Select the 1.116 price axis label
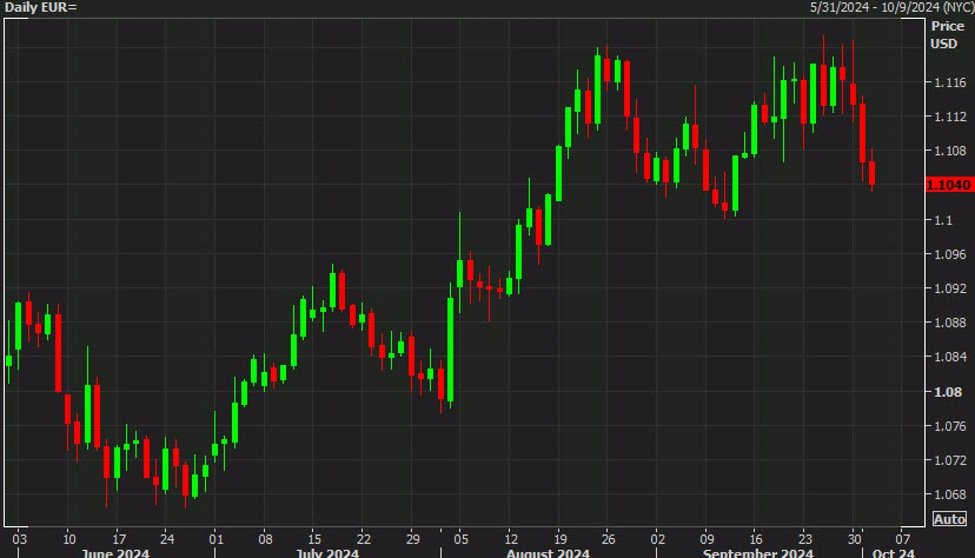Image resolution: width=975 pixels, height=558 pixels. click(948, 82)
